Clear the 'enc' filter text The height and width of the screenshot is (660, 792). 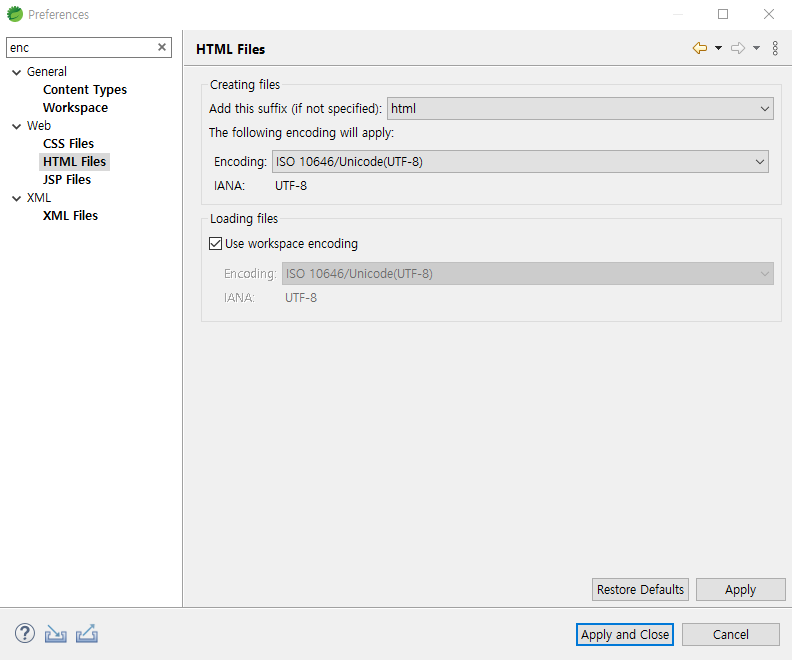click(x=162, y=47)
